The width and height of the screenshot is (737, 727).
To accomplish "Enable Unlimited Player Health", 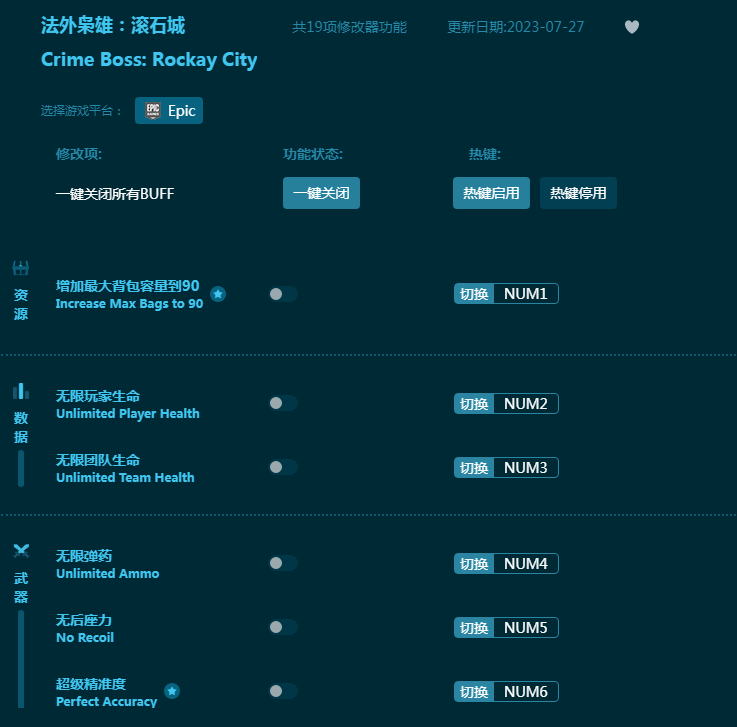I will (283, 403).
